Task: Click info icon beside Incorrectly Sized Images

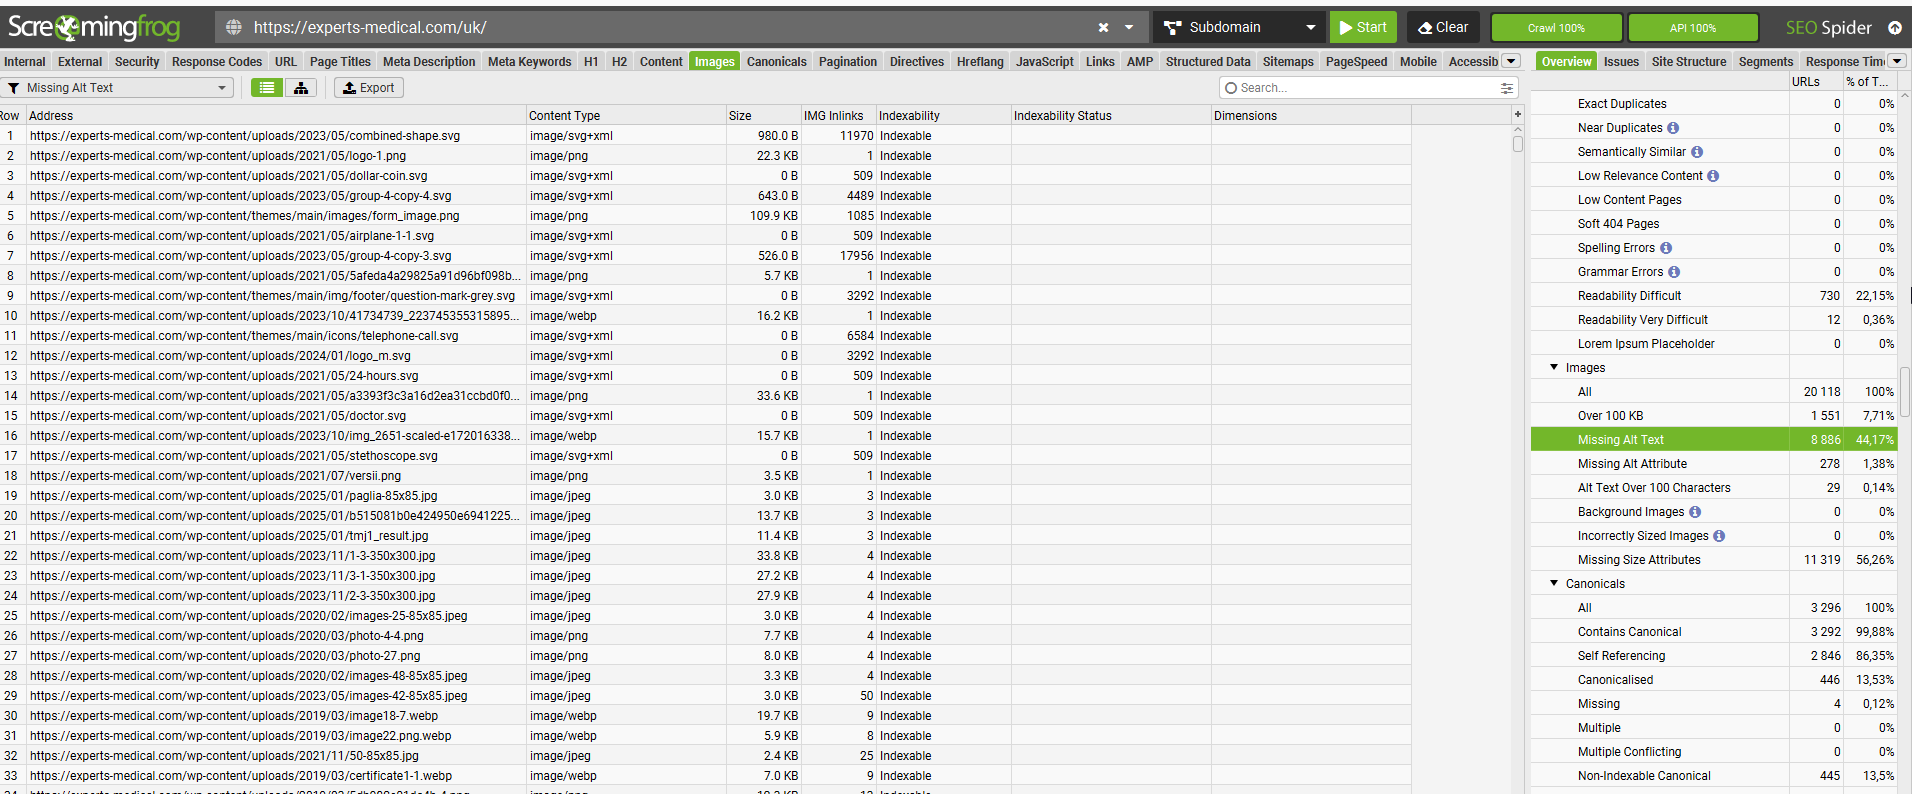Action: [1719, 536]
